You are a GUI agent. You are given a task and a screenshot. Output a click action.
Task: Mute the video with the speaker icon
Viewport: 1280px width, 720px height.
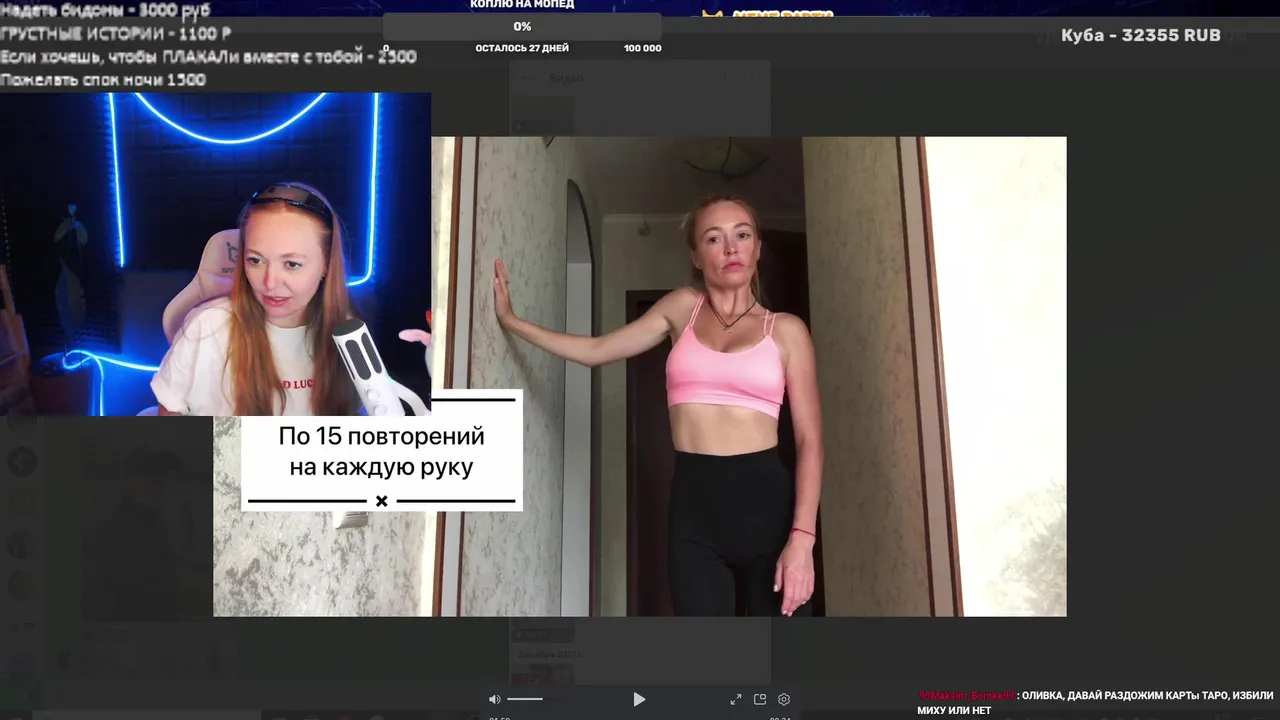coord(494,699)
